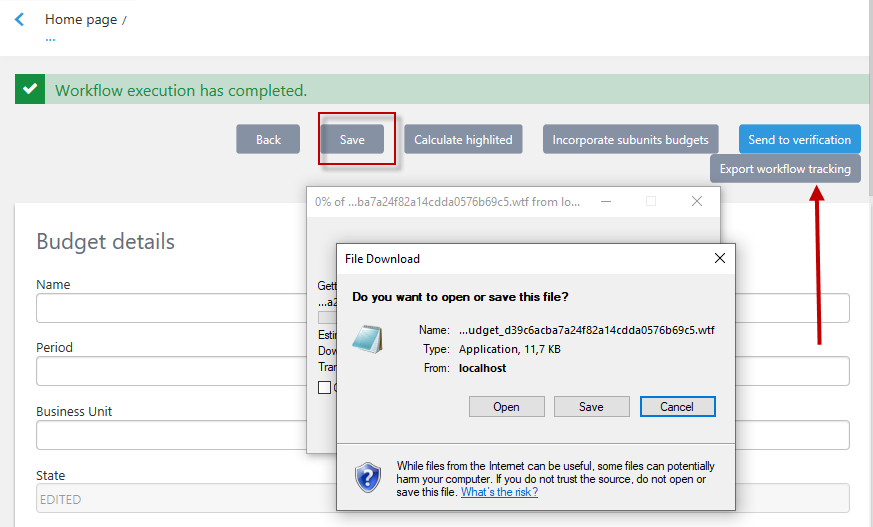Click into the Period input field
This screenshot has width=873, height=527.
[x=171, y=371]
